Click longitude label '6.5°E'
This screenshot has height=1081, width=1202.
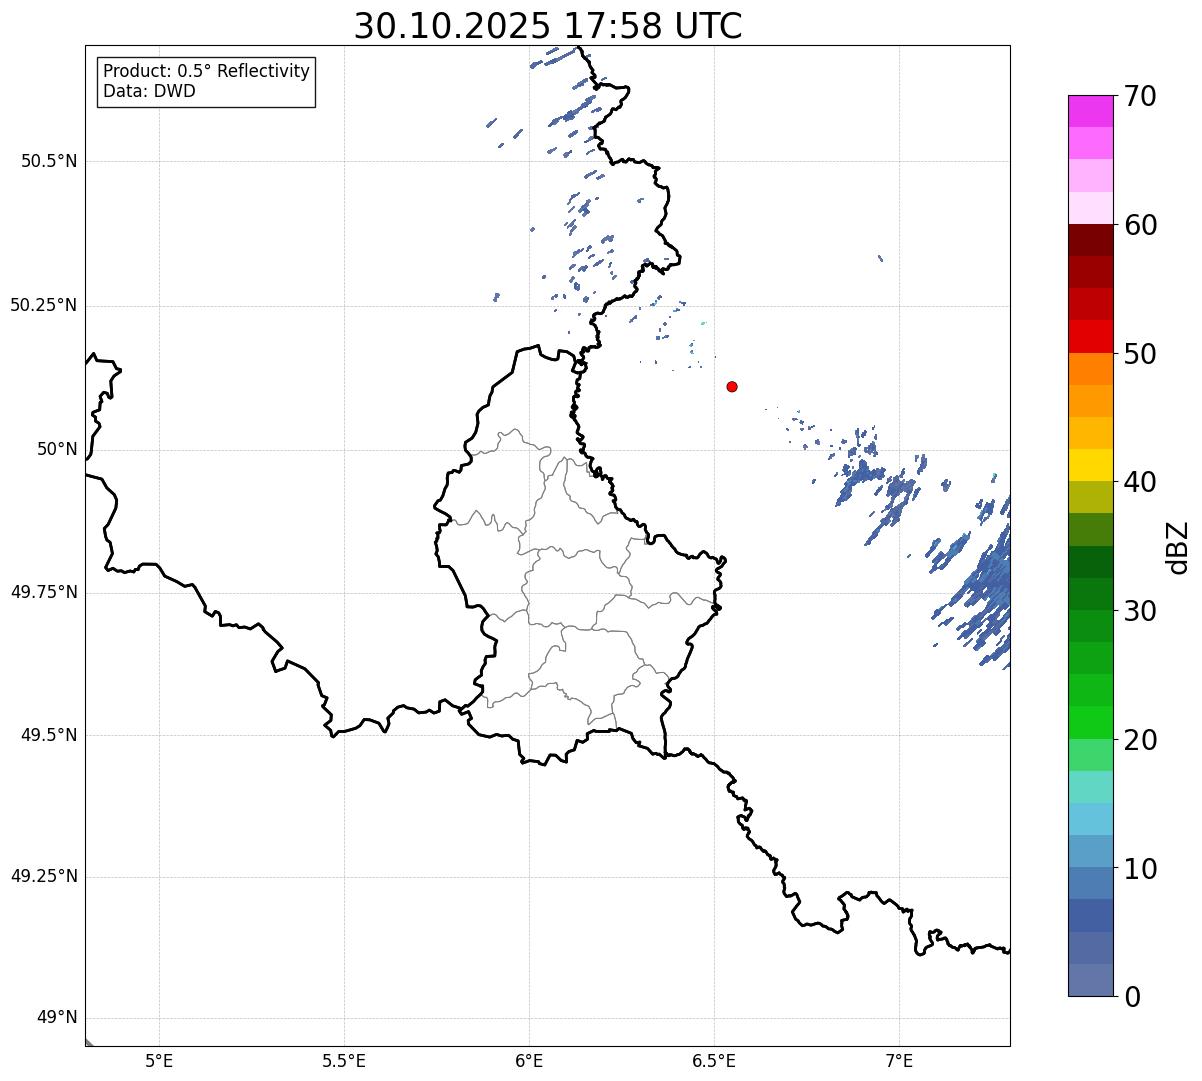tap(714, 1060)
